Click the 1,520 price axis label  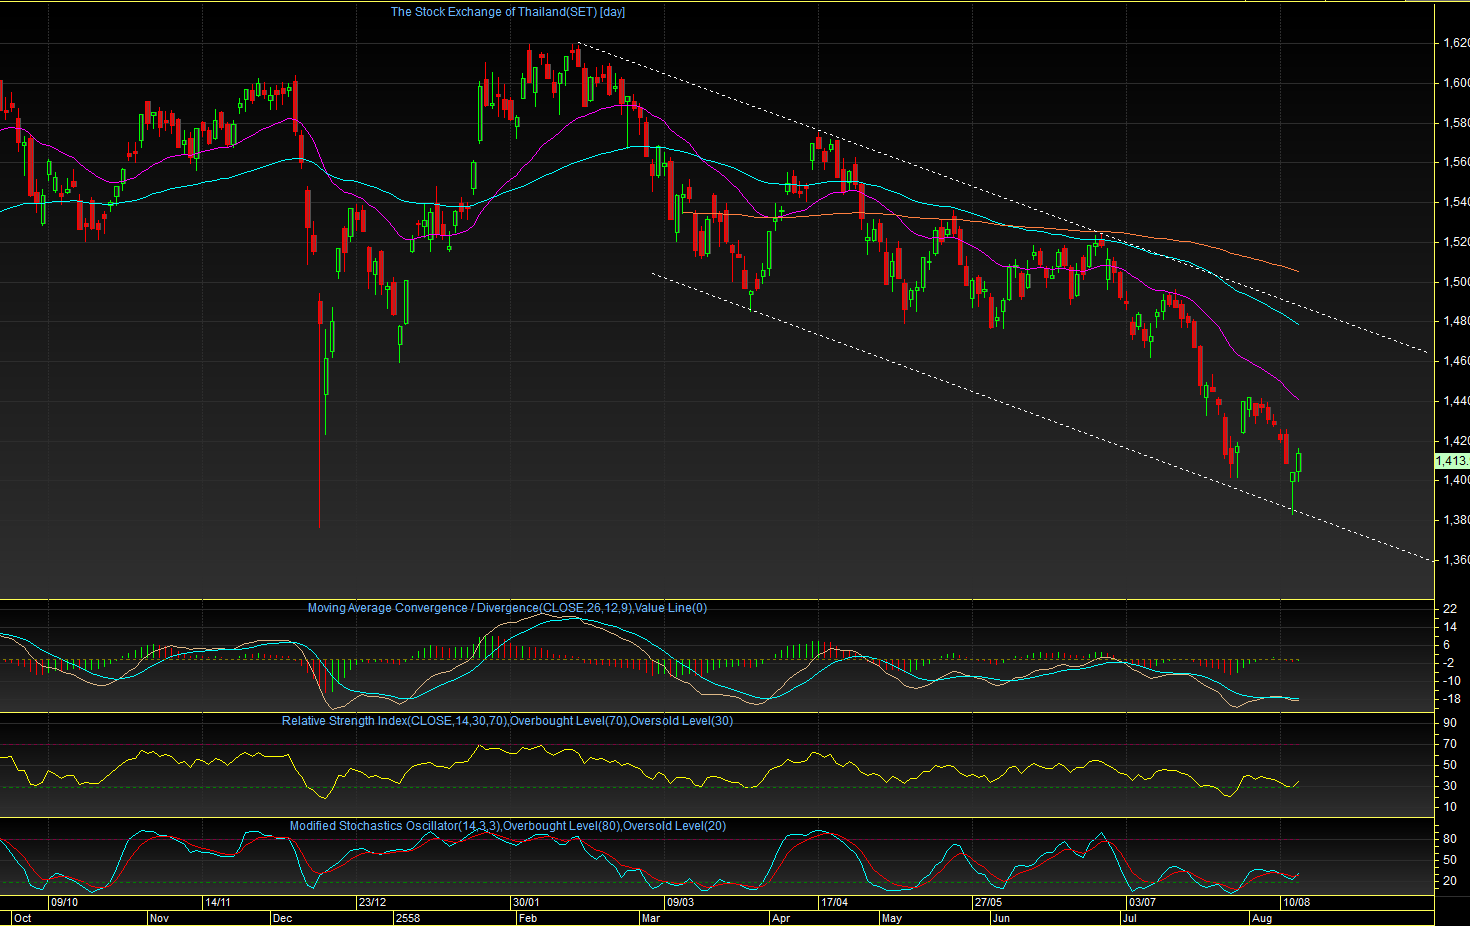click(x=1456, y=242)
